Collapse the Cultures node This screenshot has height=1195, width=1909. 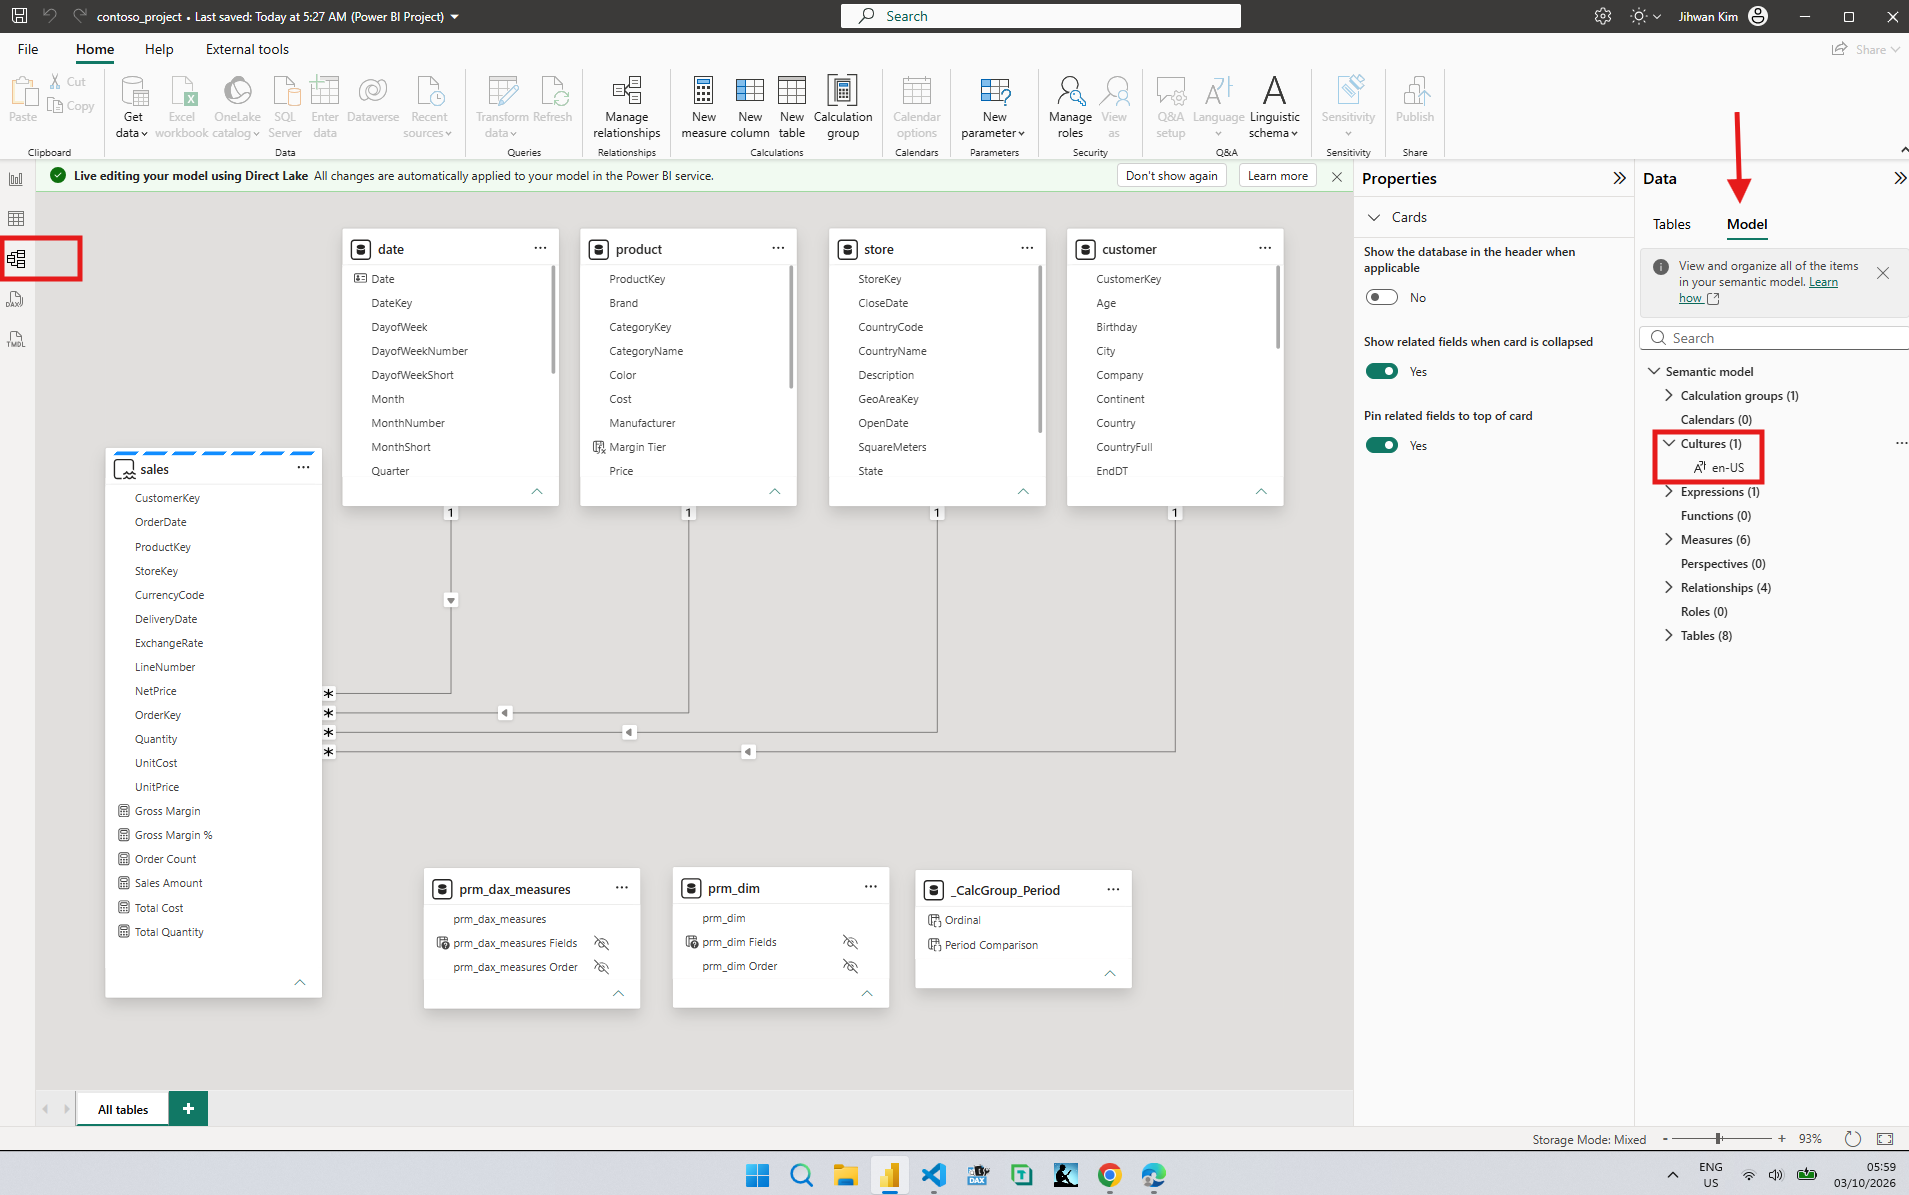pyautogui.click(x=1668, y=443)
